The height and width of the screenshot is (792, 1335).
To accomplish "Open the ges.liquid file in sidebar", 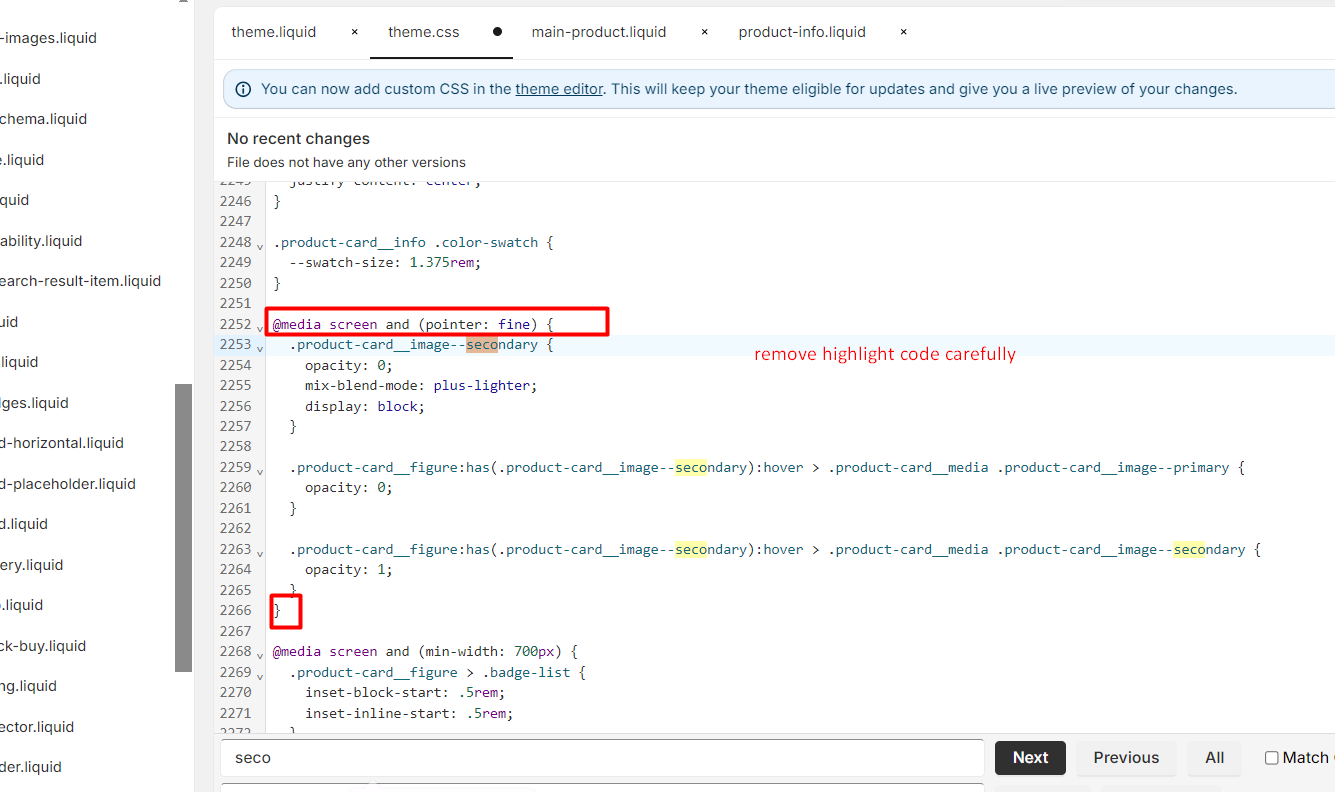I will [x=35, y=403].
